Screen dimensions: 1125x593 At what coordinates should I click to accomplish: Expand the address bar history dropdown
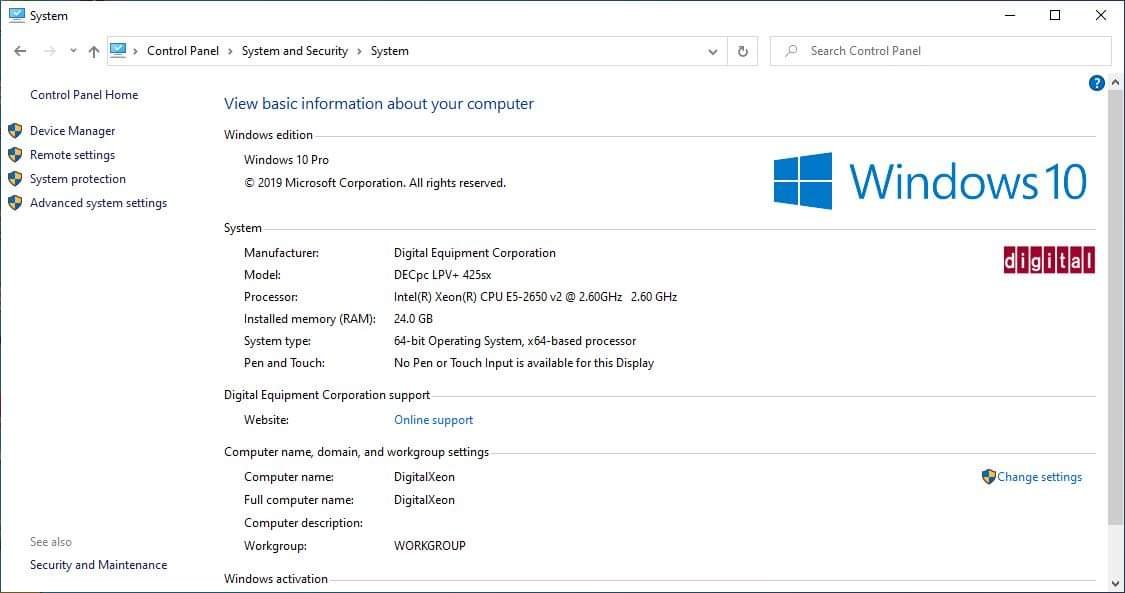pyautogui.click(x=712, y=51)
